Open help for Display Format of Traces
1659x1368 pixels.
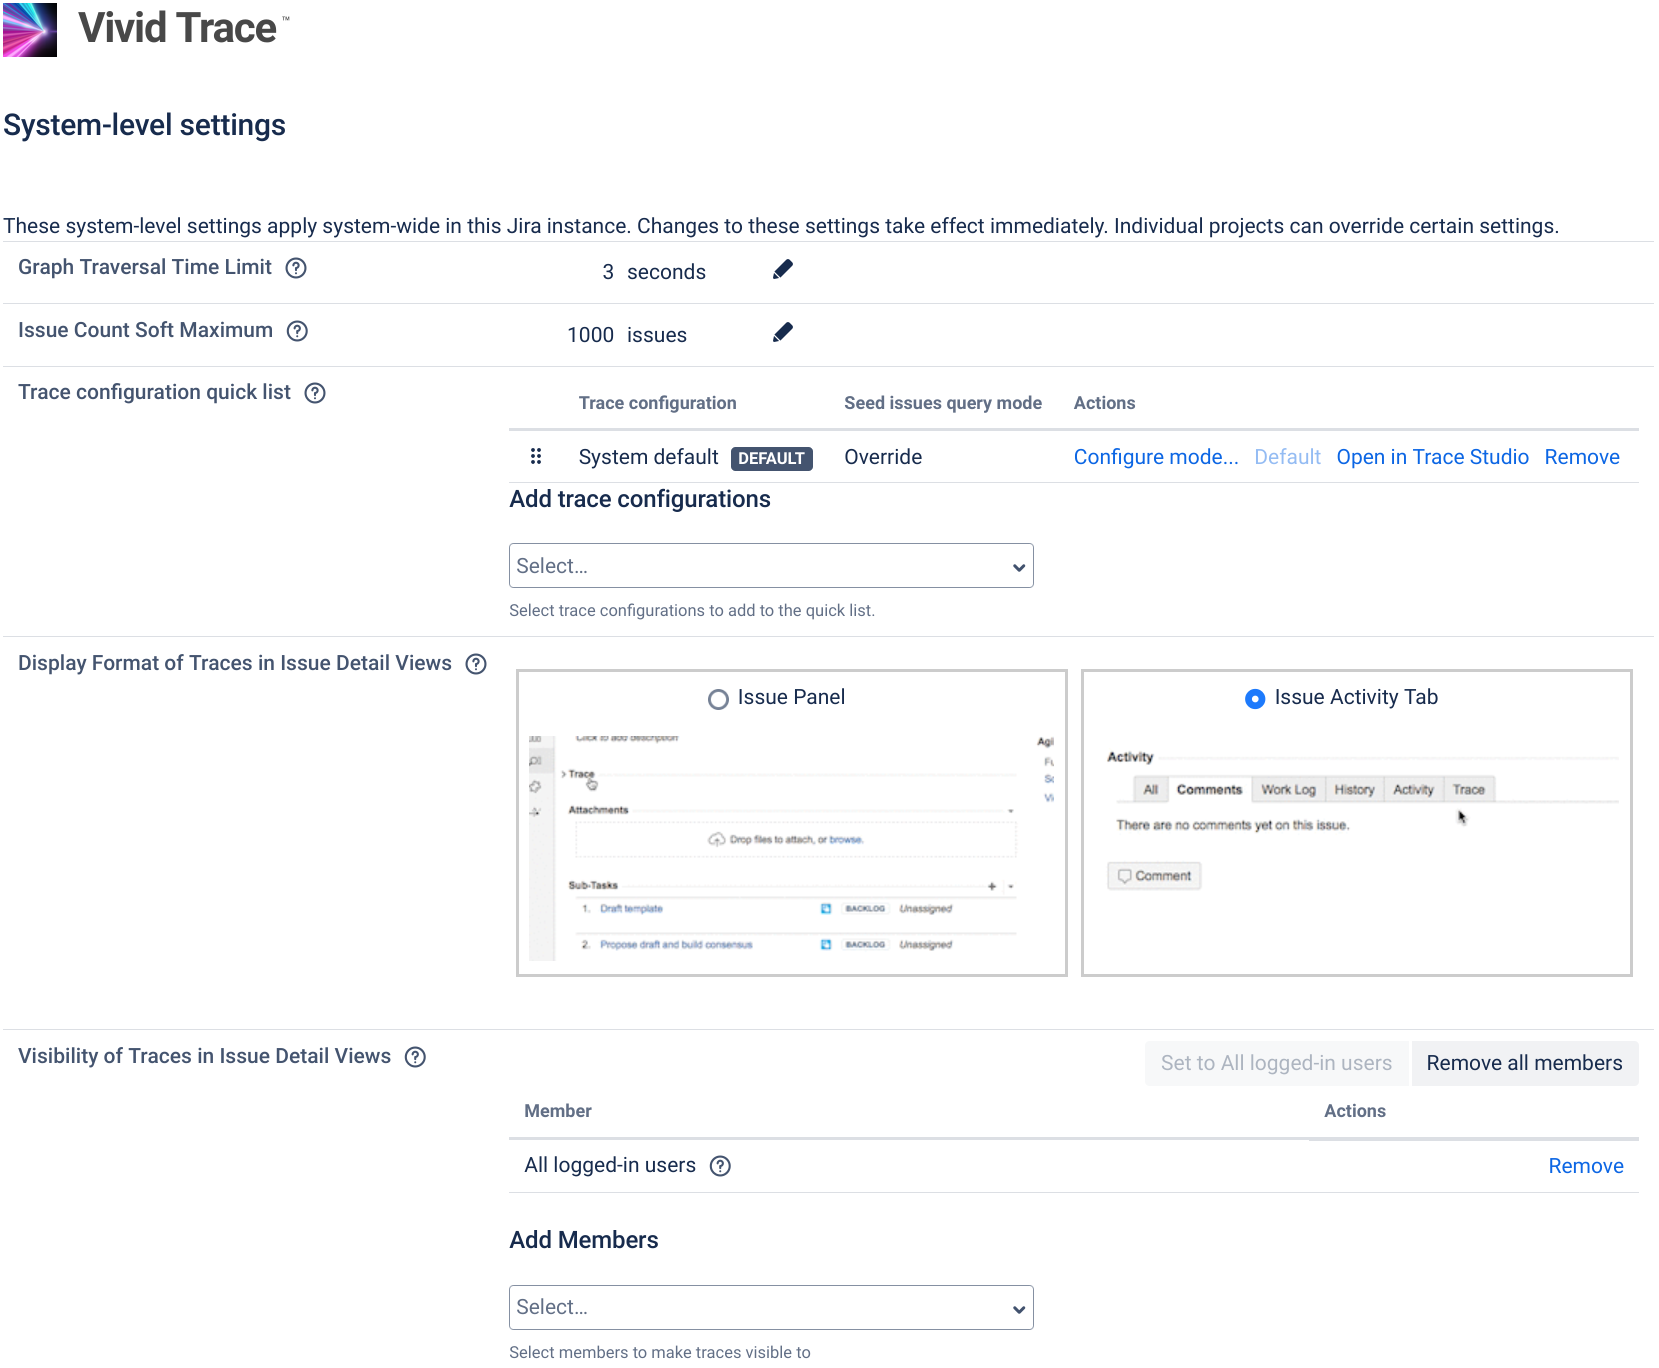click(x=476, y=664)
